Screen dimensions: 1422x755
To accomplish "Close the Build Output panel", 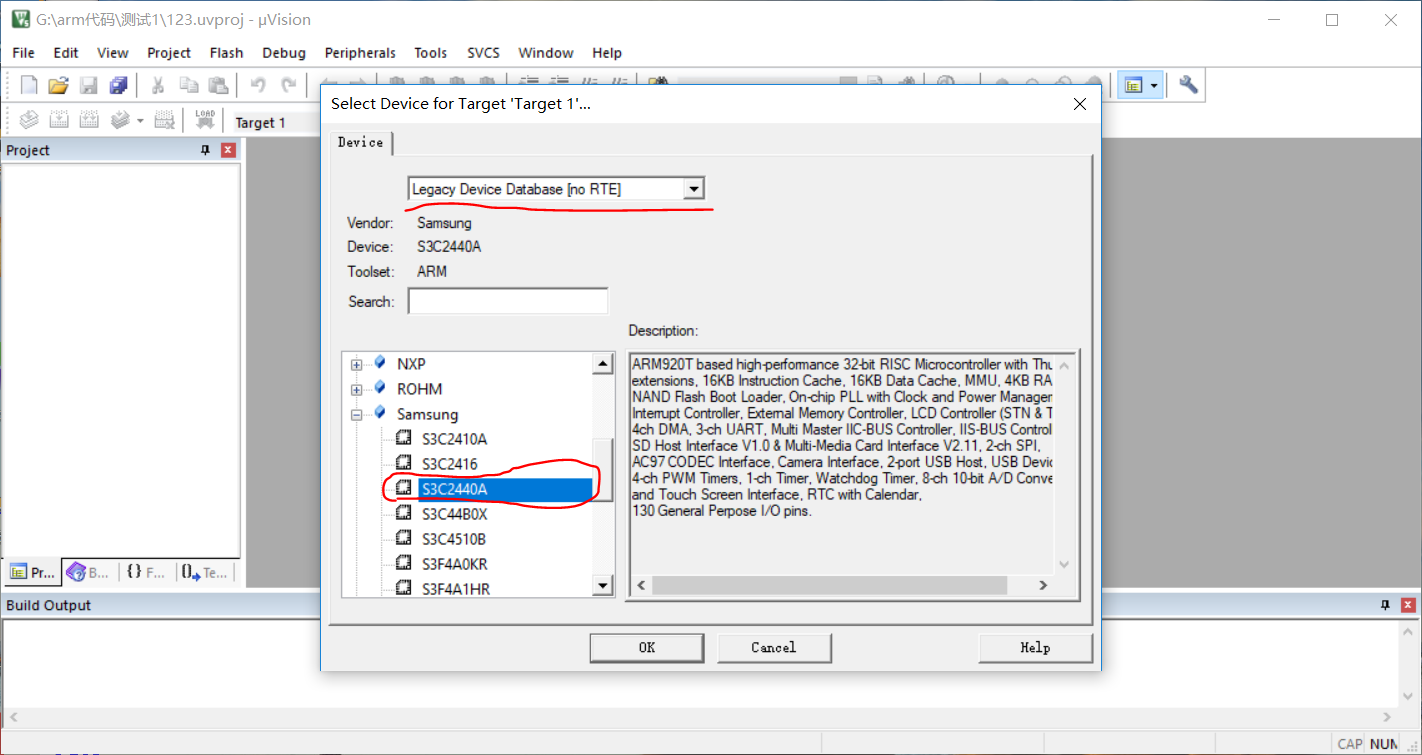I will pyautogui.click(x=1408, y=605).
